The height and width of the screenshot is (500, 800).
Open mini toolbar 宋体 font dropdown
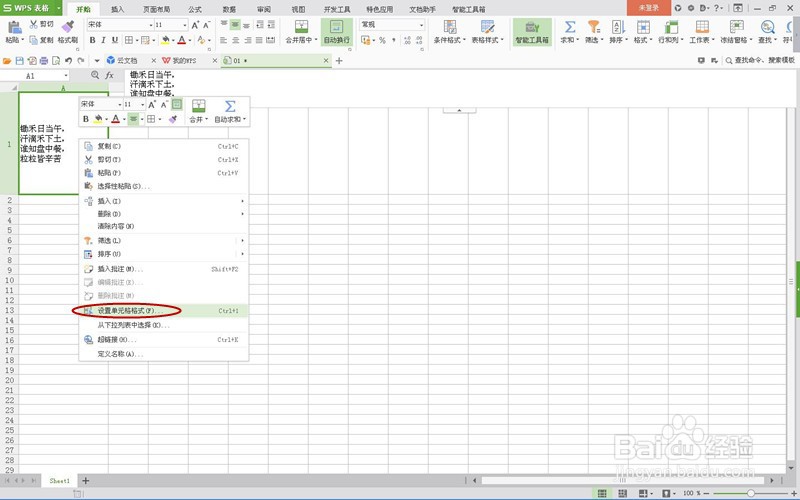click(x=120, y=104)
